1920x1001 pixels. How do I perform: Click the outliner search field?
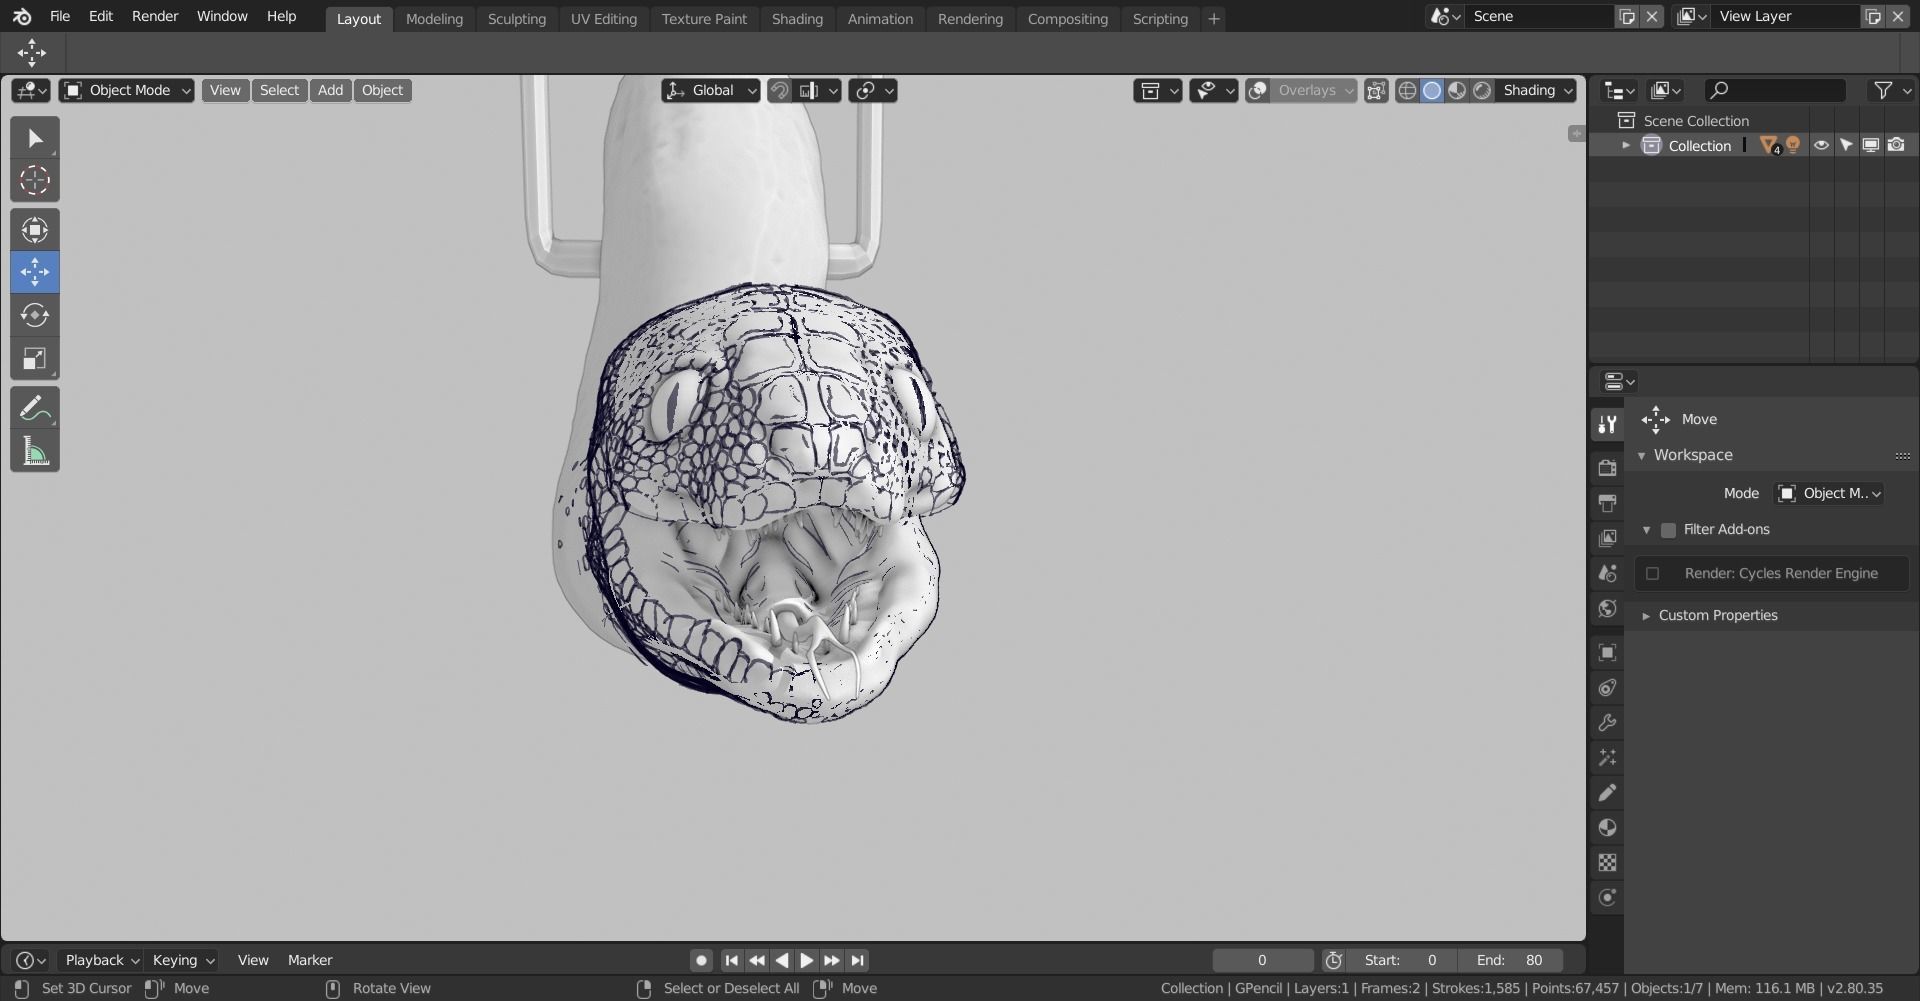pos(1775,90)
